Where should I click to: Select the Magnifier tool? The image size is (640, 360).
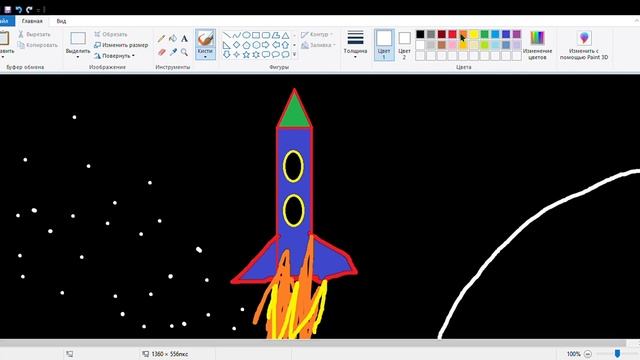click(x=184, y=52)
